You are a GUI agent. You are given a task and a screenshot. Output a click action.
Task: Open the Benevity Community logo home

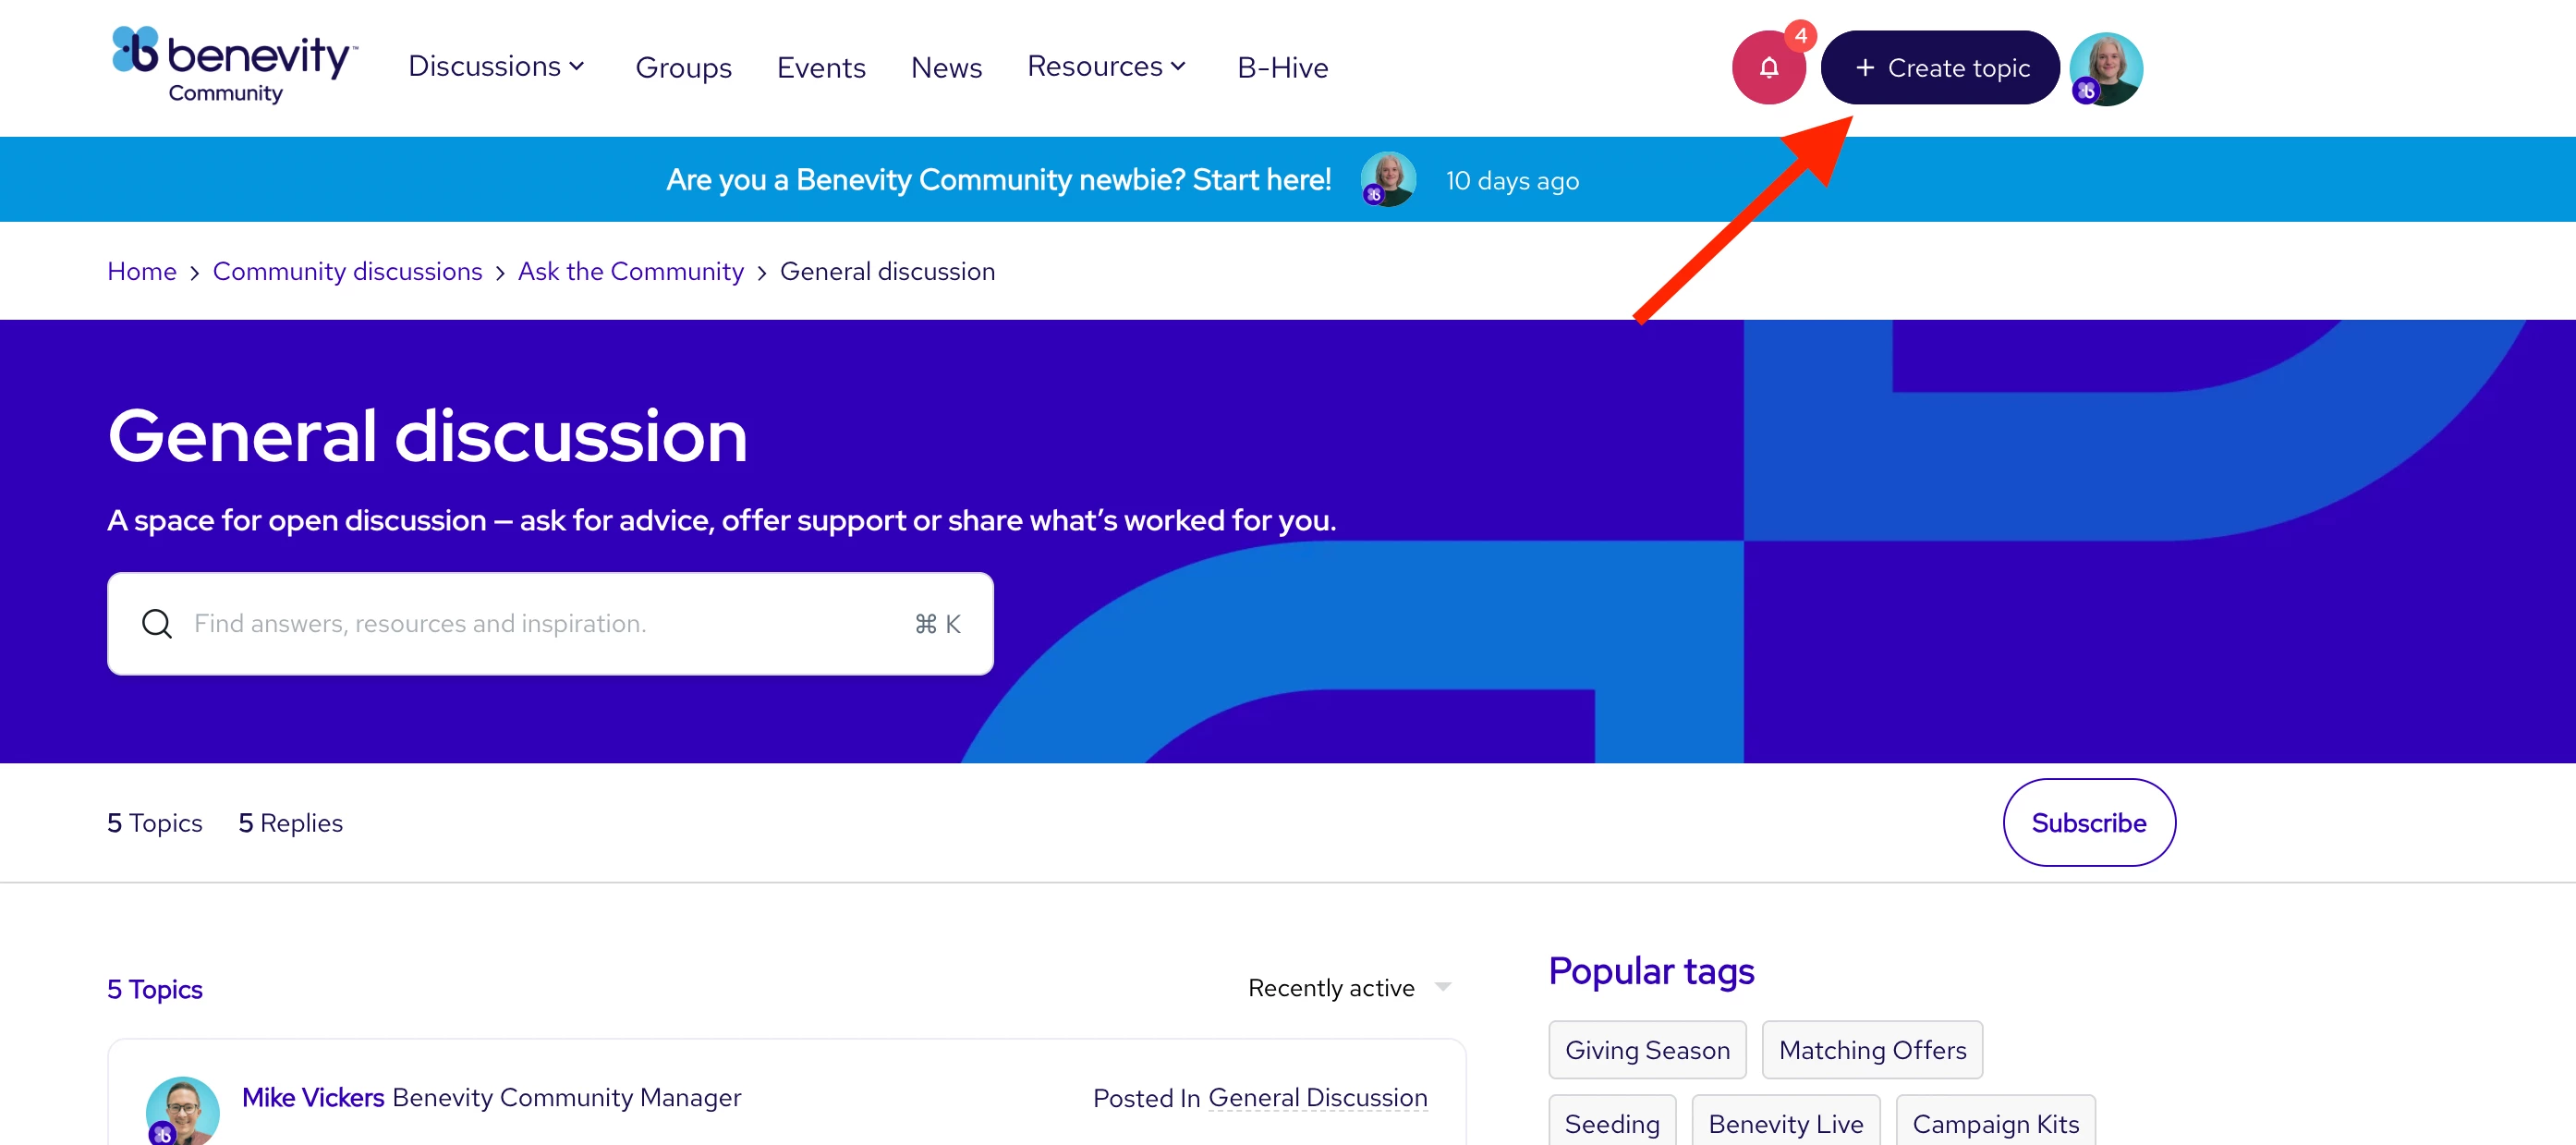[234, 65]
